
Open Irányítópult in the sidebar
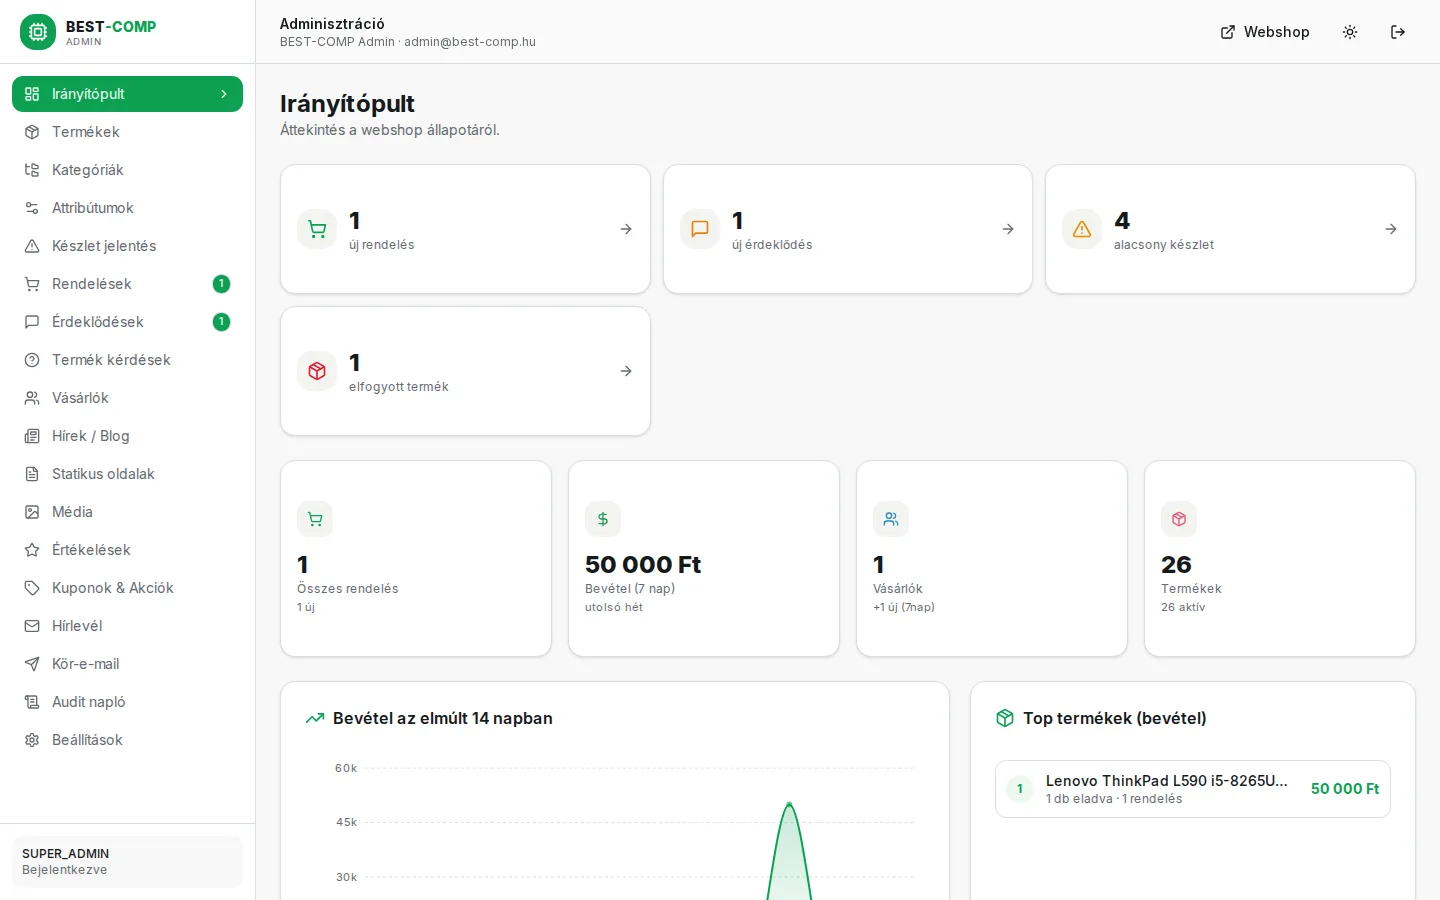[x=127, y=94]
